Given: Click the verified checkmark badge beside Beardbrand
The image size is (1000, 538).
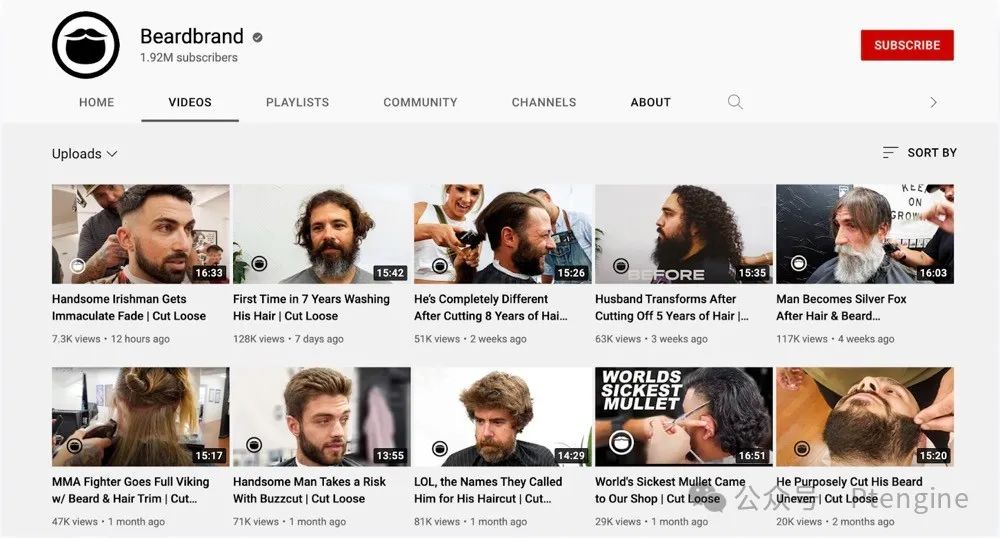Looking at the screenshot, I should coord(257,37).
